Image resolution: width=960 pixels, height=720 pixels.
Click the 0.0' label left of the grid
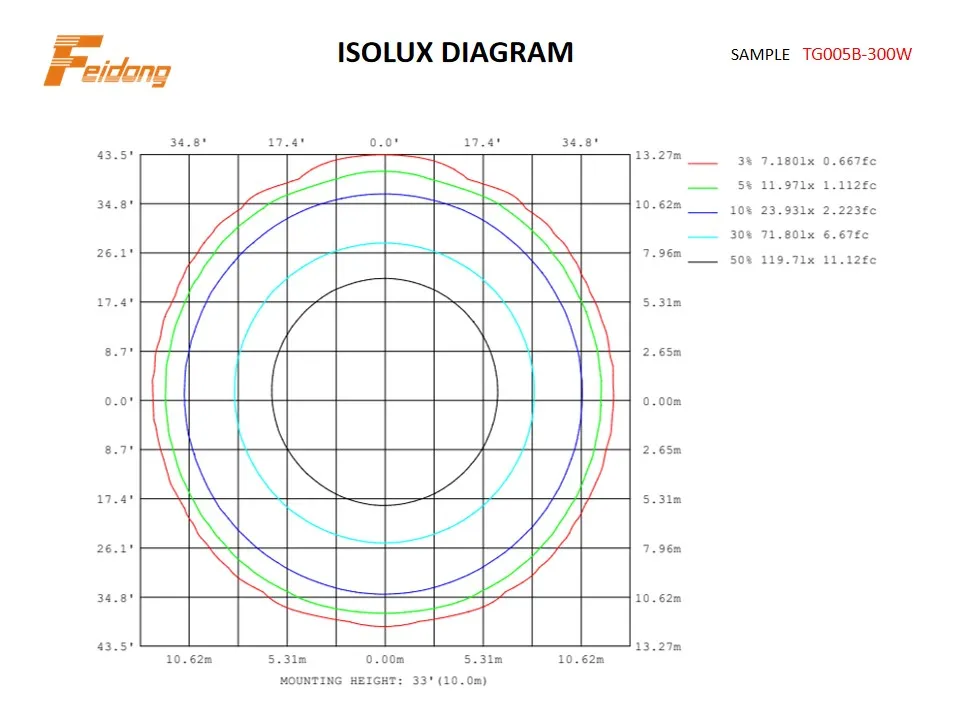click(x=118, y=401)
